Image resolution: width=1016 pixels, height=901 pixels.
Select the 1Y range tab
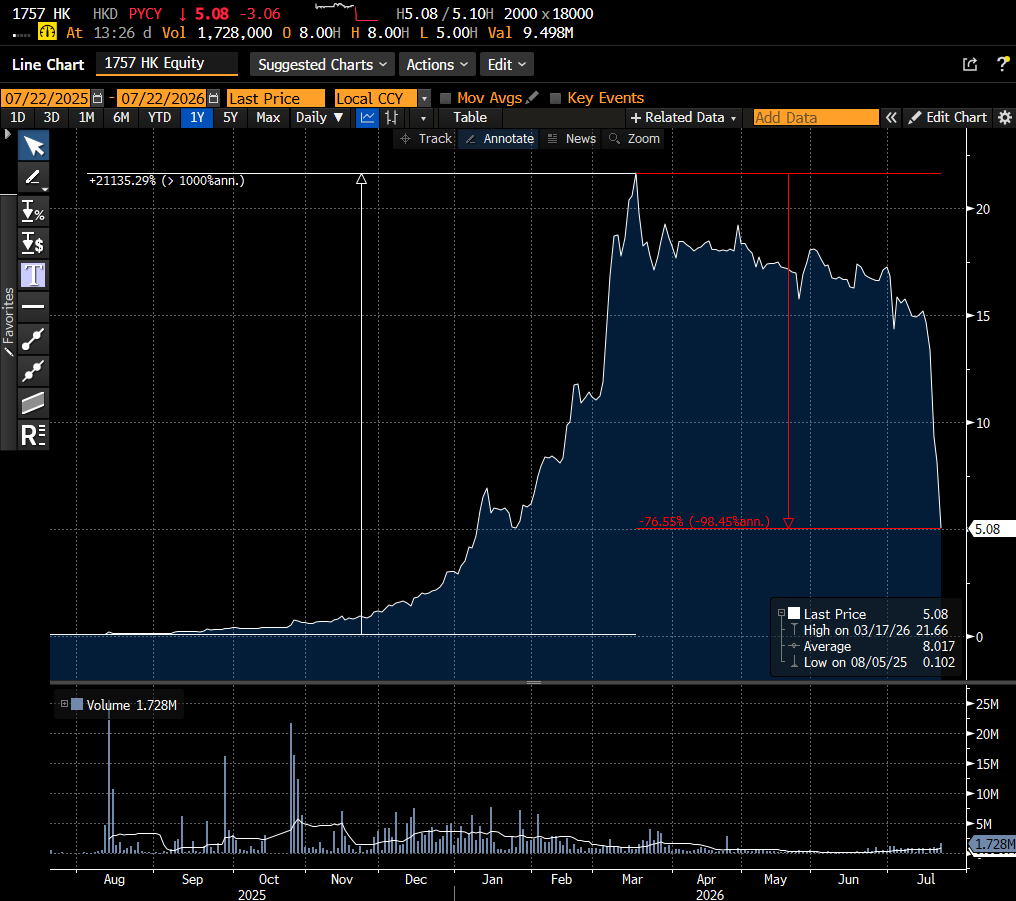point(197,117)
